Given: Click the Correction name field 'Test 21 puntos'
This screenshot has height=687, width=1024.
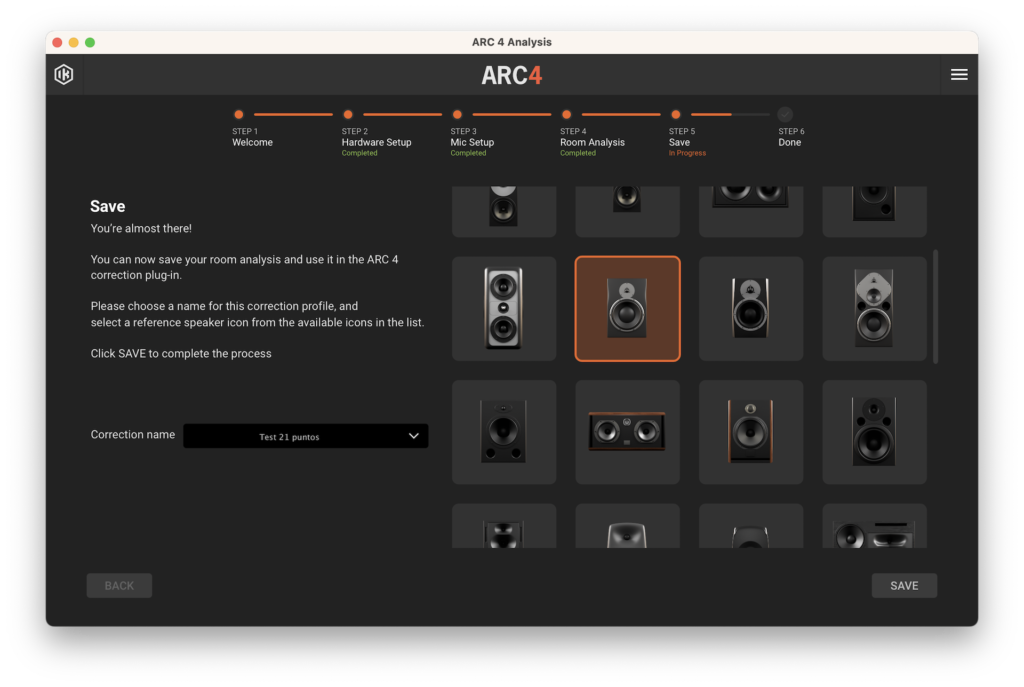Looking at the screenshot, I should point(290,437).
